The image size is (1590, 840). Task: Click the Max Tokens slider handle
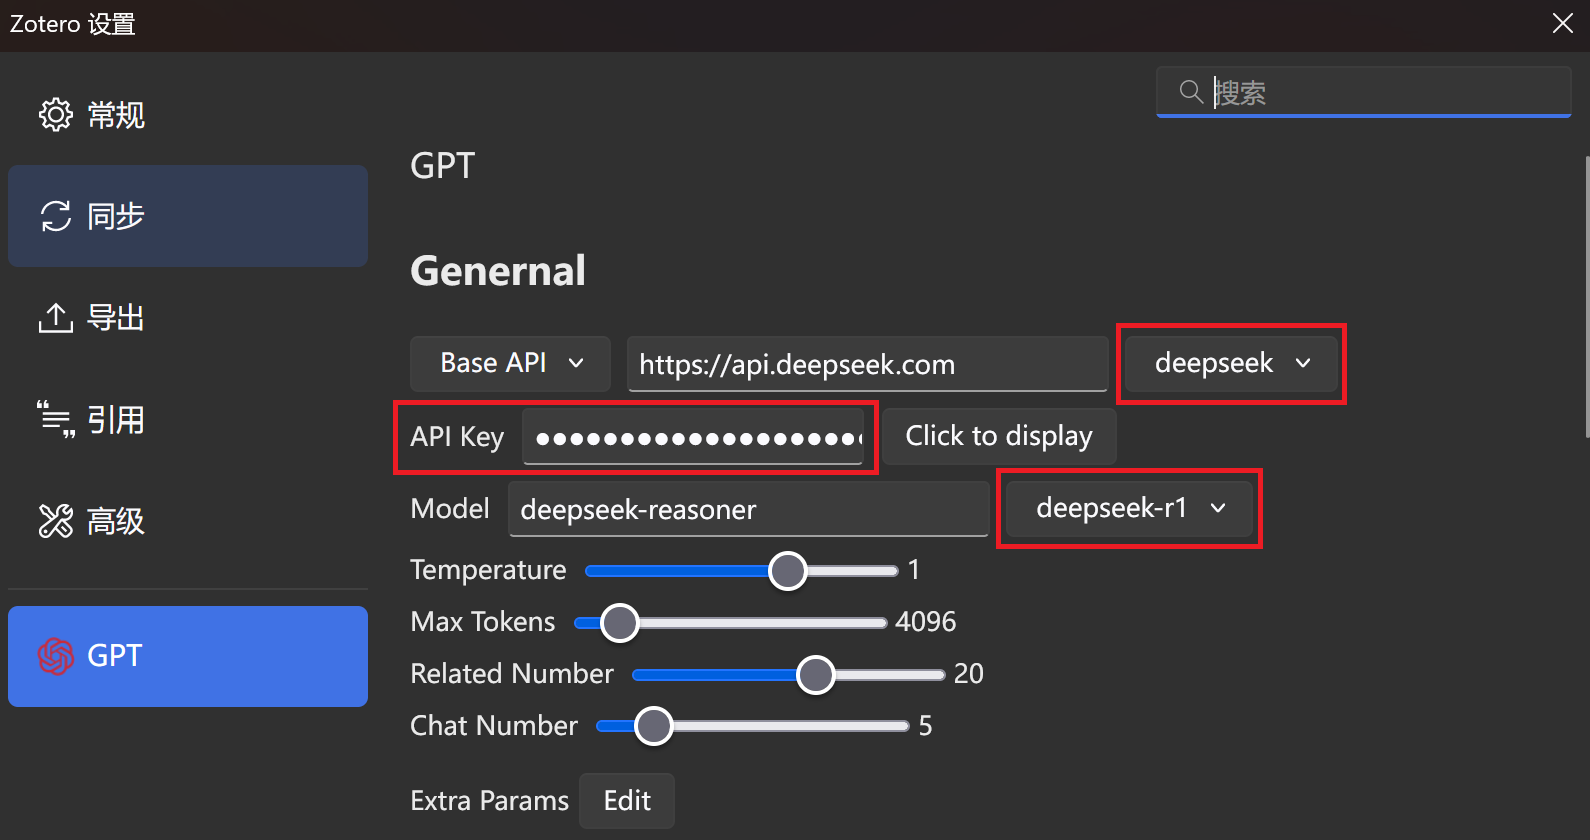click(619, 621)
